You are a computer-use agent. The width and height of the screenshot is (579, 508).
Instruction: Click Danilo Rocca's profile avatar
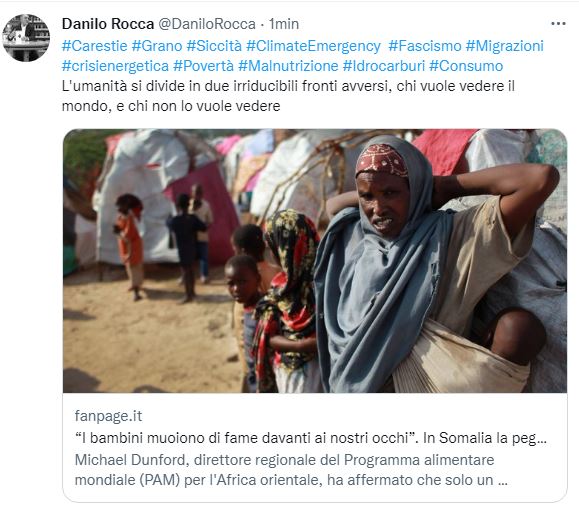click(x=26, y=38)
